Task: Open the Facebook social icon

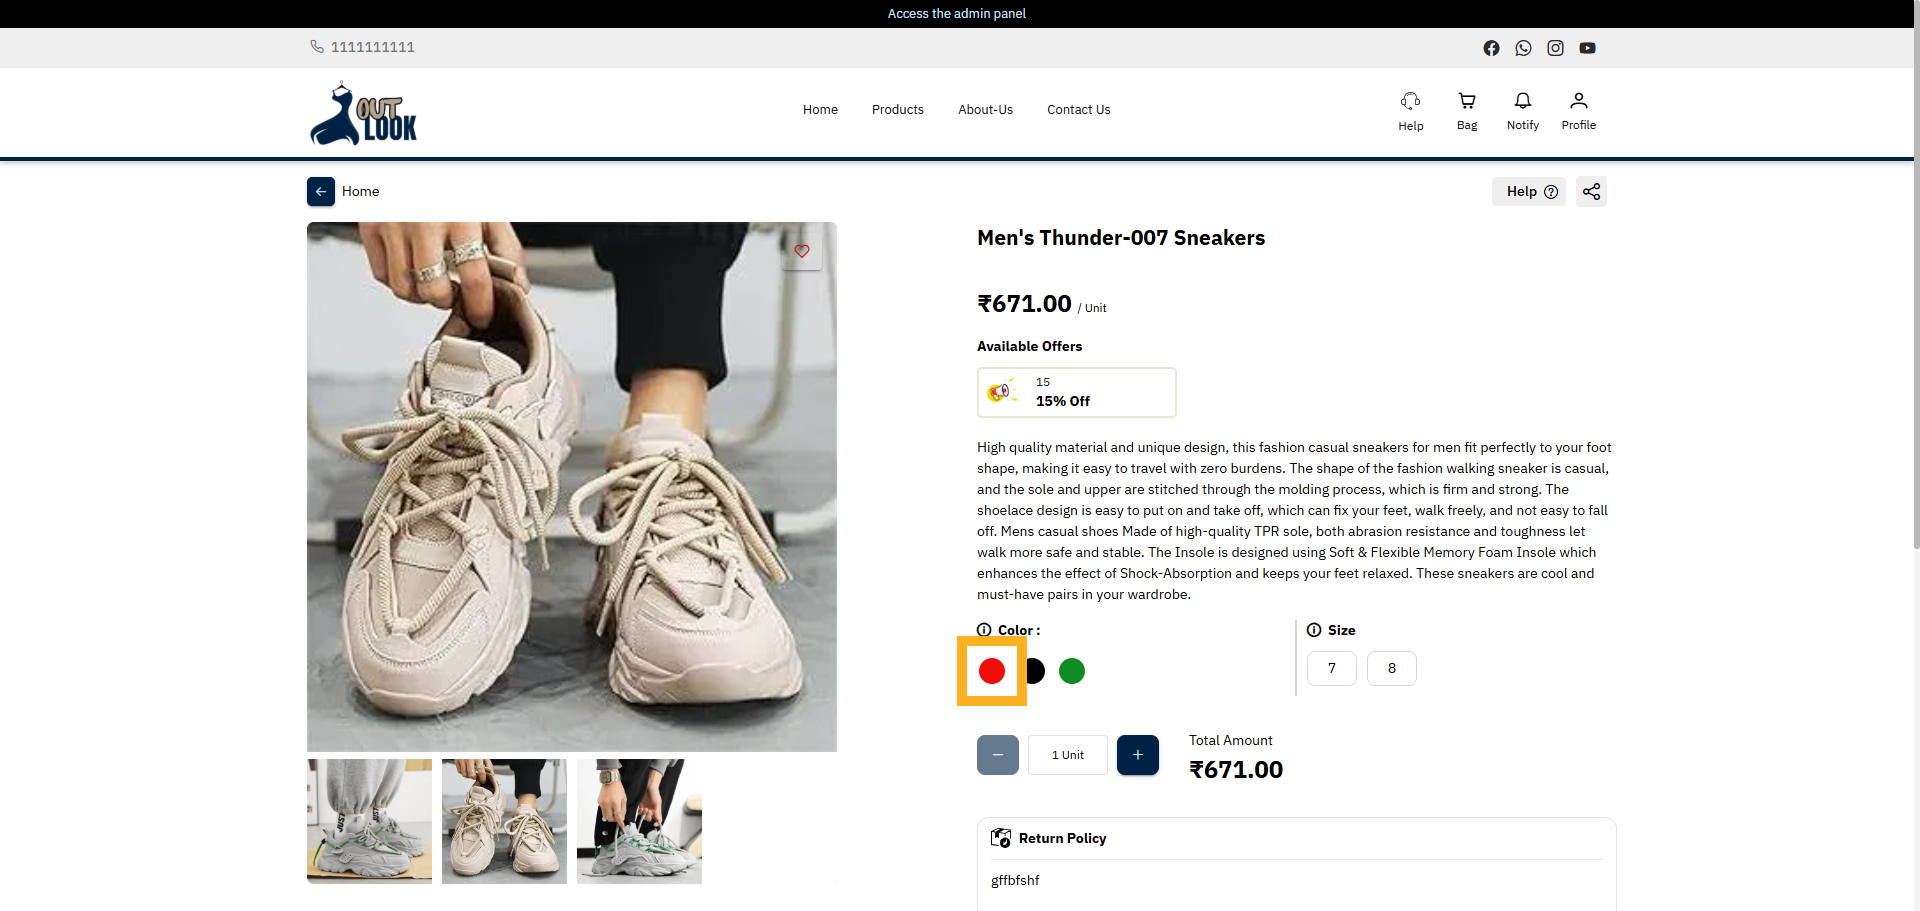Action: click(1491, 48)
